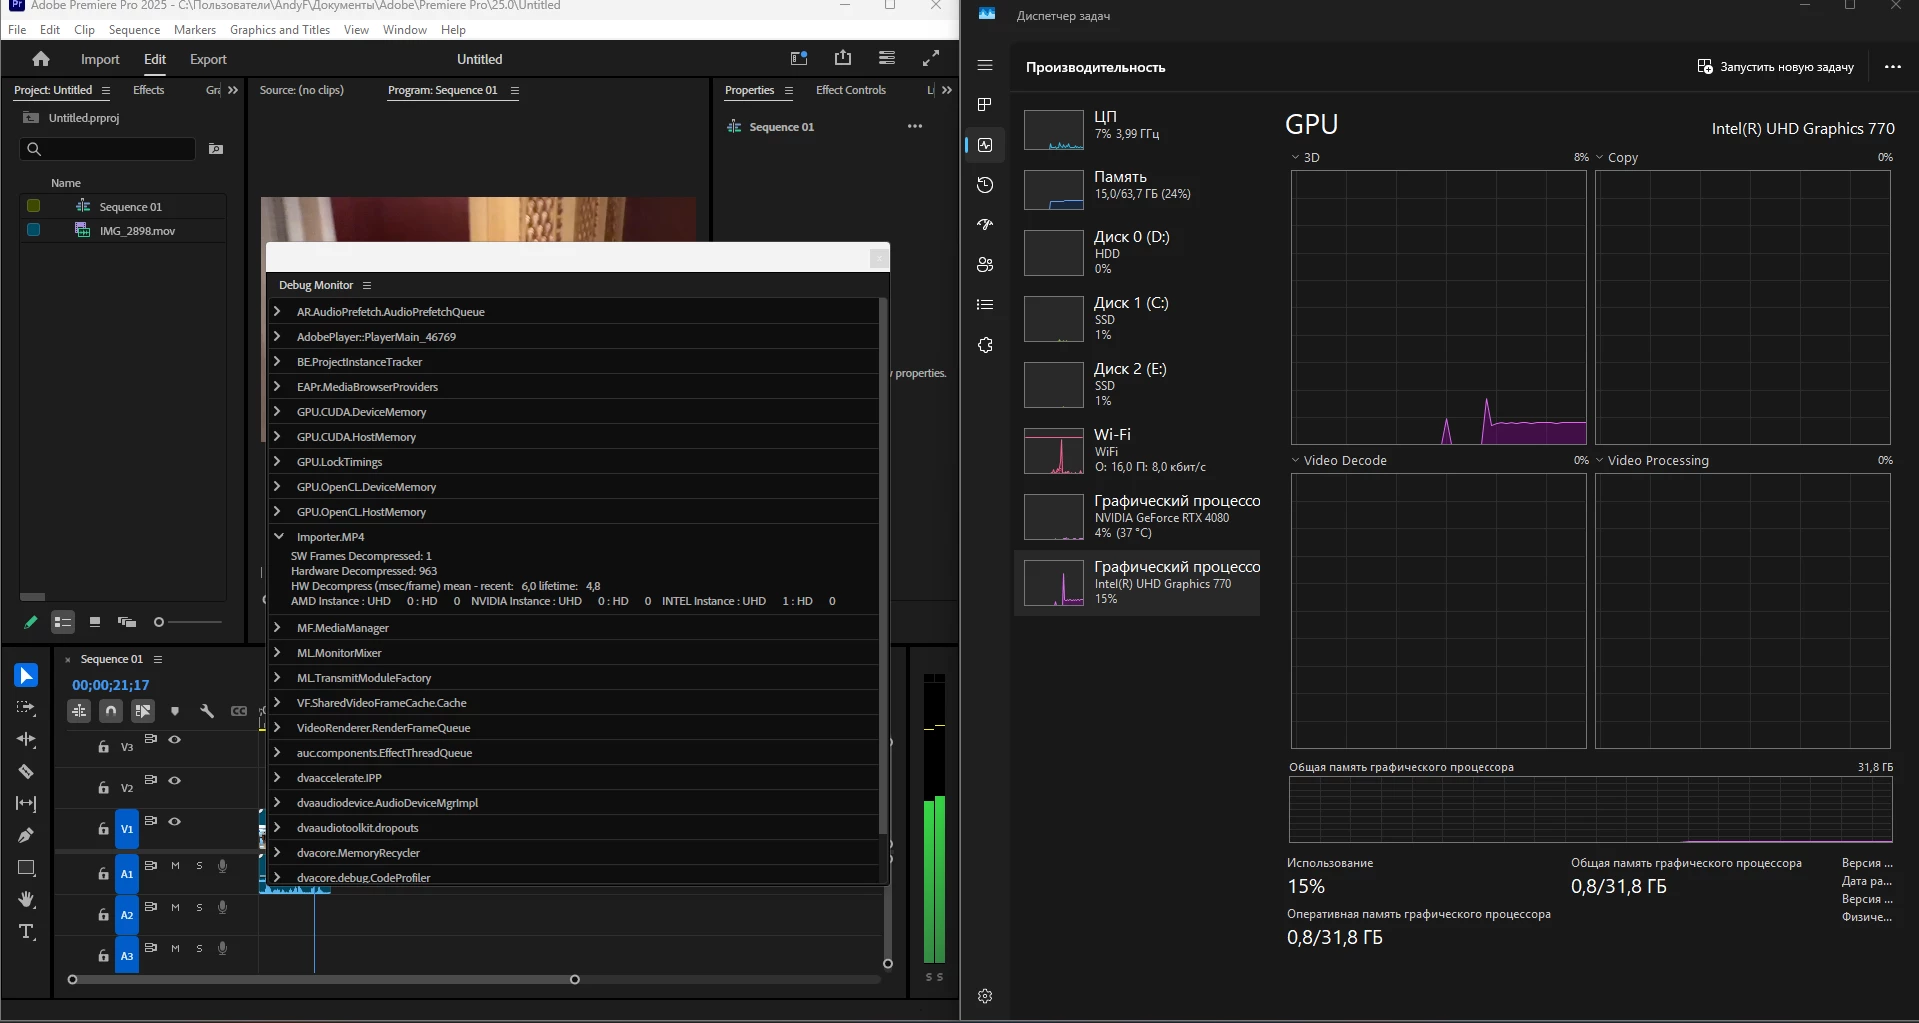
Task: Toggle Linked Selection in timeline
Action: [143, 711]
